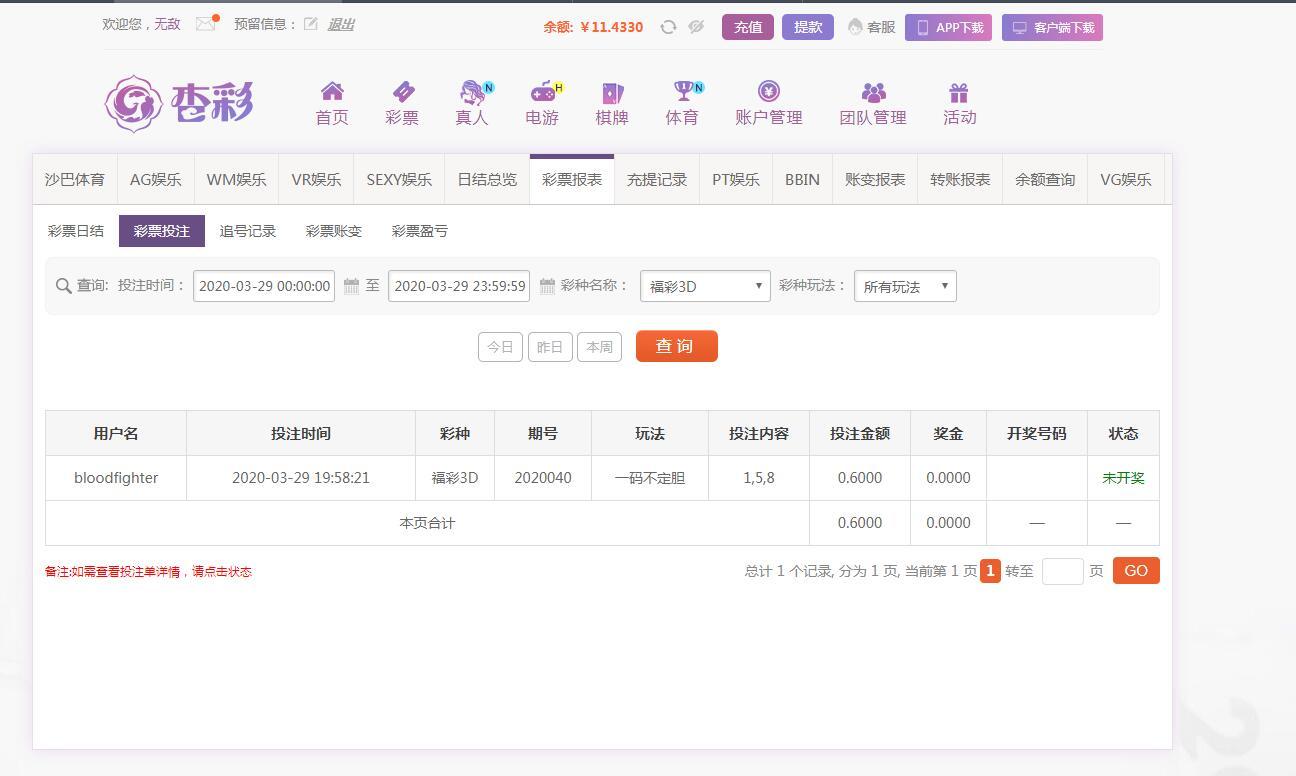Click period number 2020040
The width and height of the screenshot is (1296, 776).
point(543,478)
